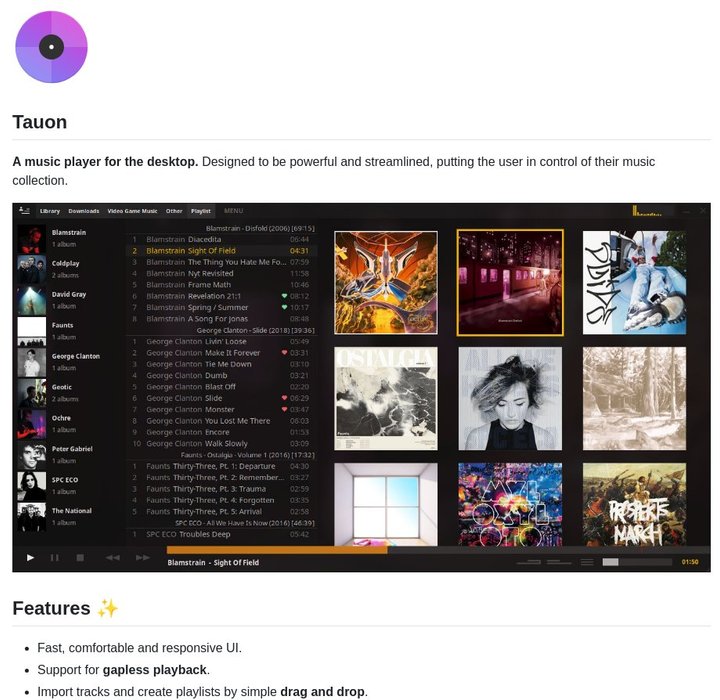720x700 pixels.
Task: Start playback with the play button
Action: click(x=30, y=558)
